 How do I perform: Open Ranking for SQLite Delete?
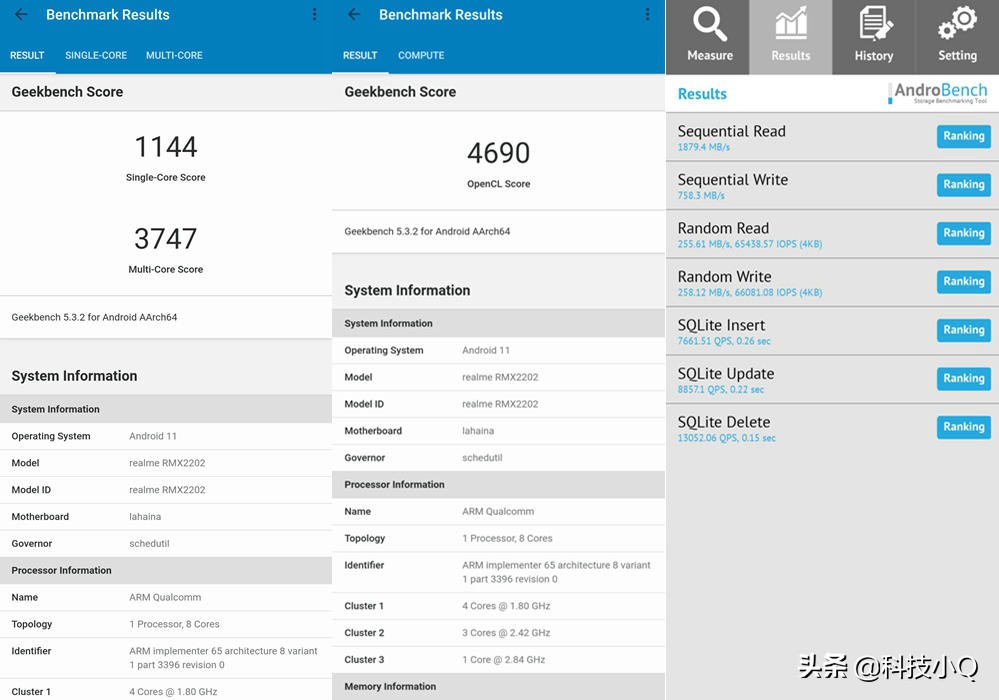coord(963,426)
